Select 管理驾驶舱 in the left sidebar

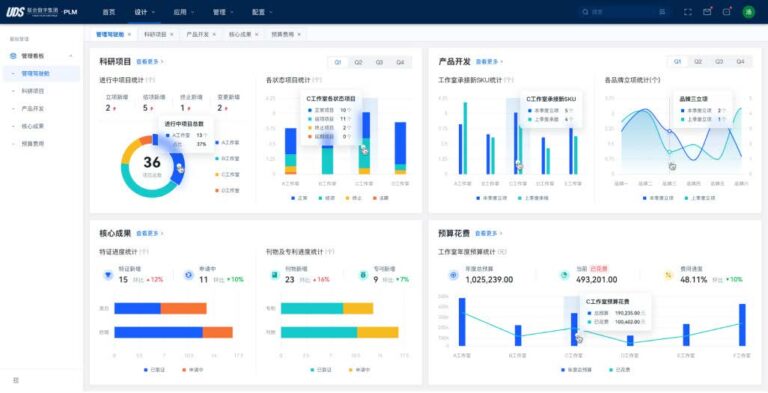41,74
